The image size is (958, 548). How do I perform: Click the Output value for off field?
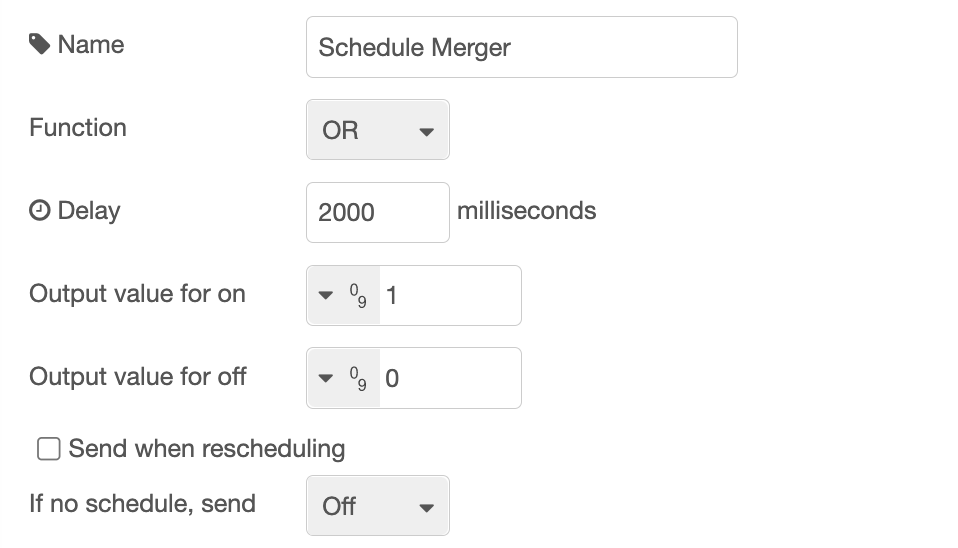point(449,378)
